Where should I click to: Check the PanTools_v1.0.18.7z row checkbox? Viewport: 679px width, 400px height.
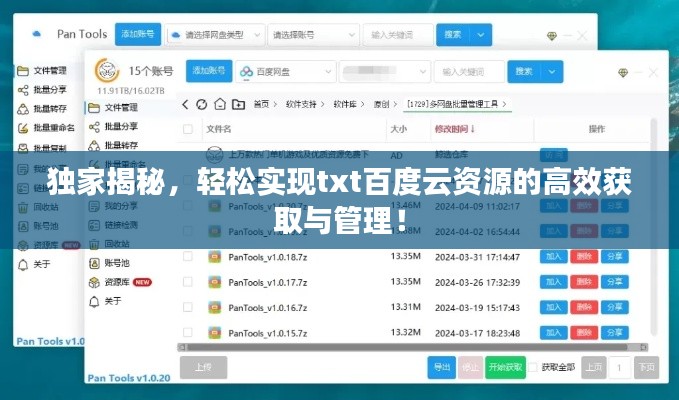click(x=188, y=256)
